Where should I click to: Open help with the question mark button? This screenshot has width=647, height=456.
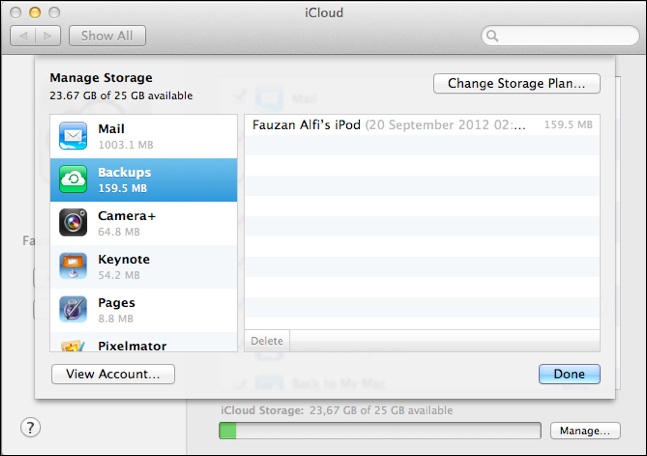pyautogui.click(x=31, y=428)
